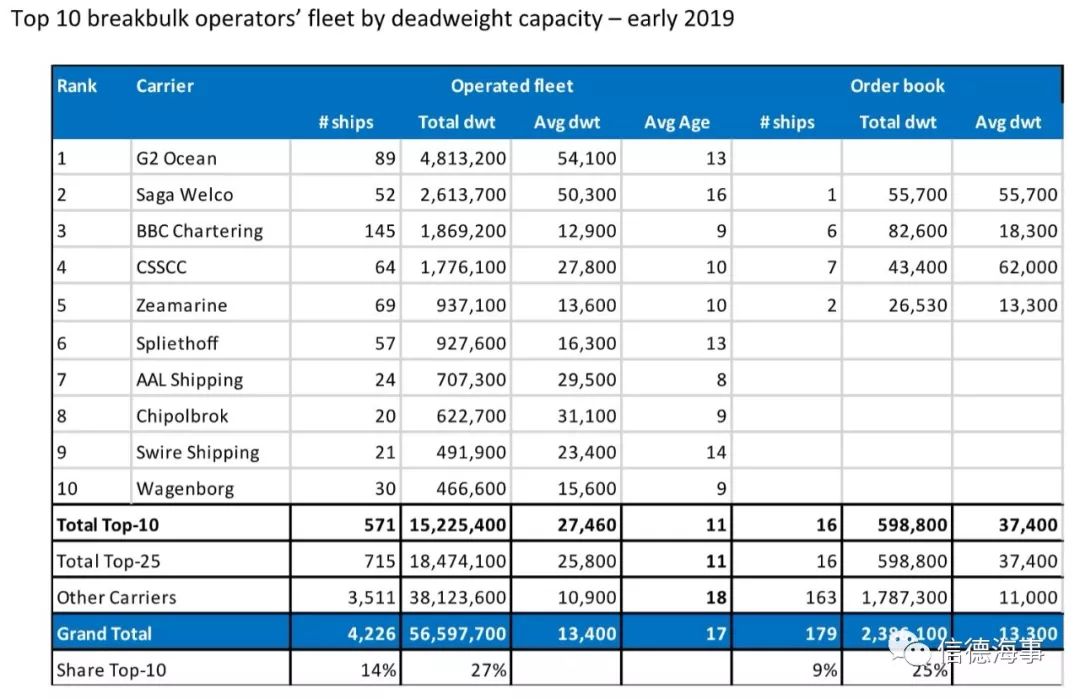Viewport: 1080px width, 699px height.
Task: Select the 'Zeamarine' carrier name
Action: pyautogui.click(x=181, y=305)
